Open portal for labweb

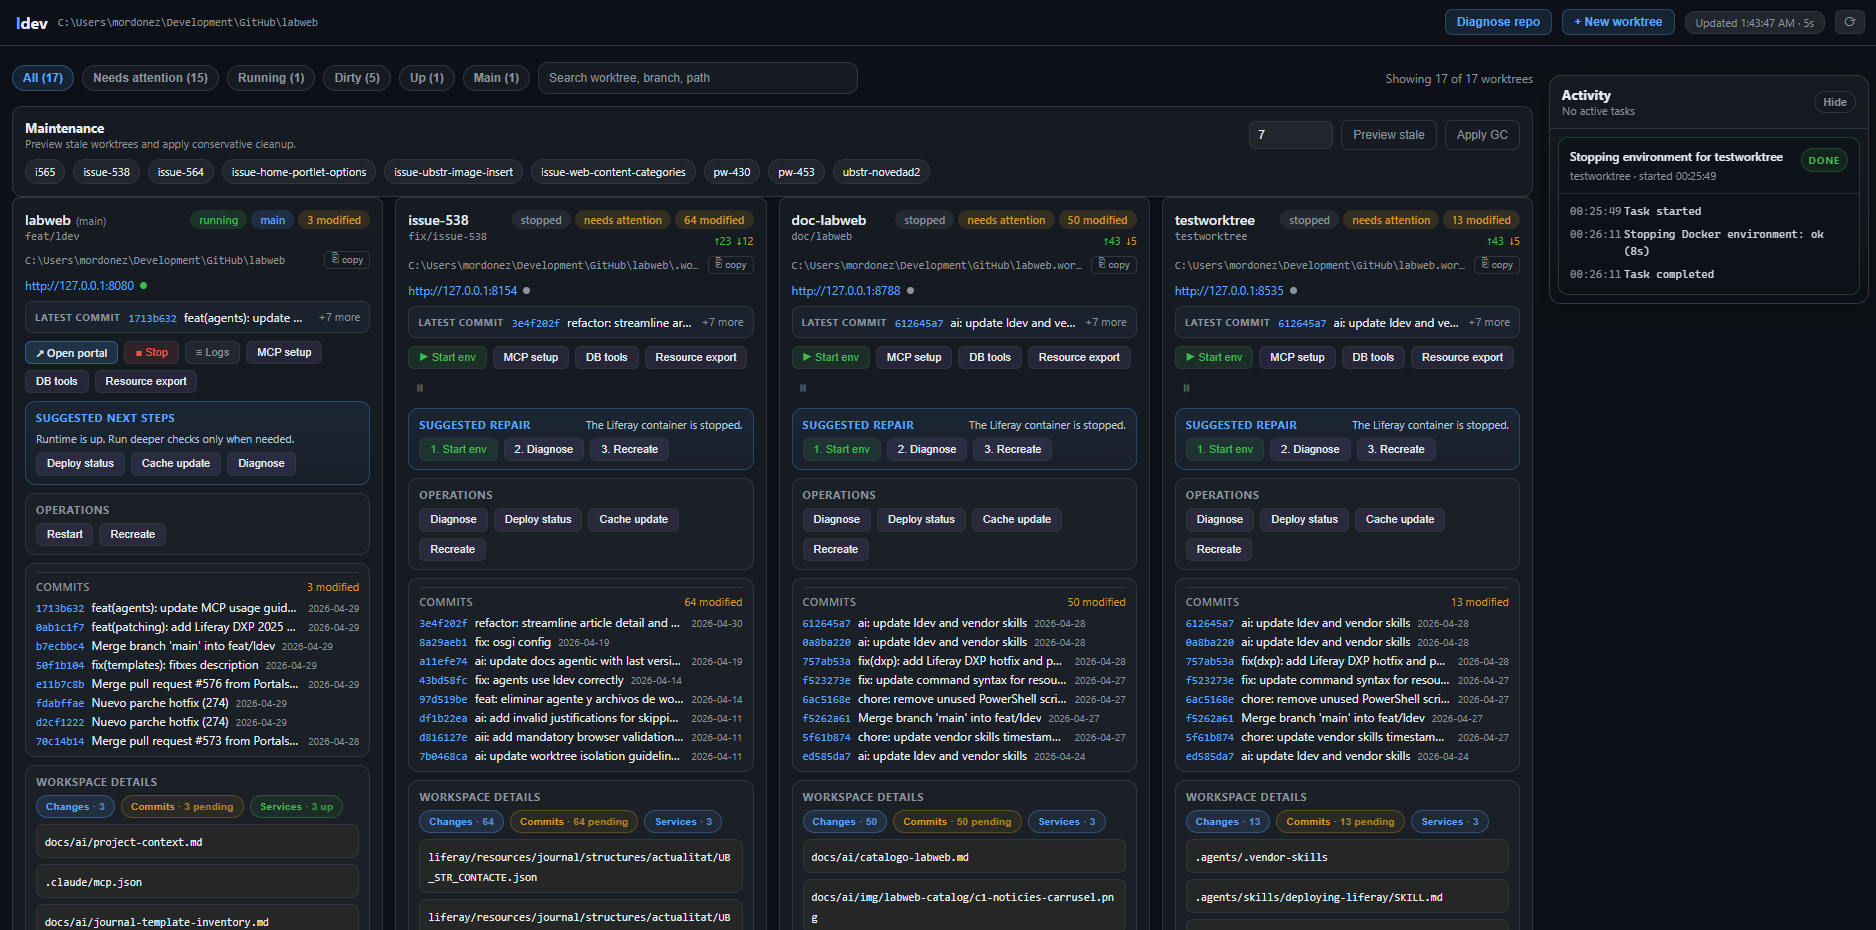click(x=71, y=353)
